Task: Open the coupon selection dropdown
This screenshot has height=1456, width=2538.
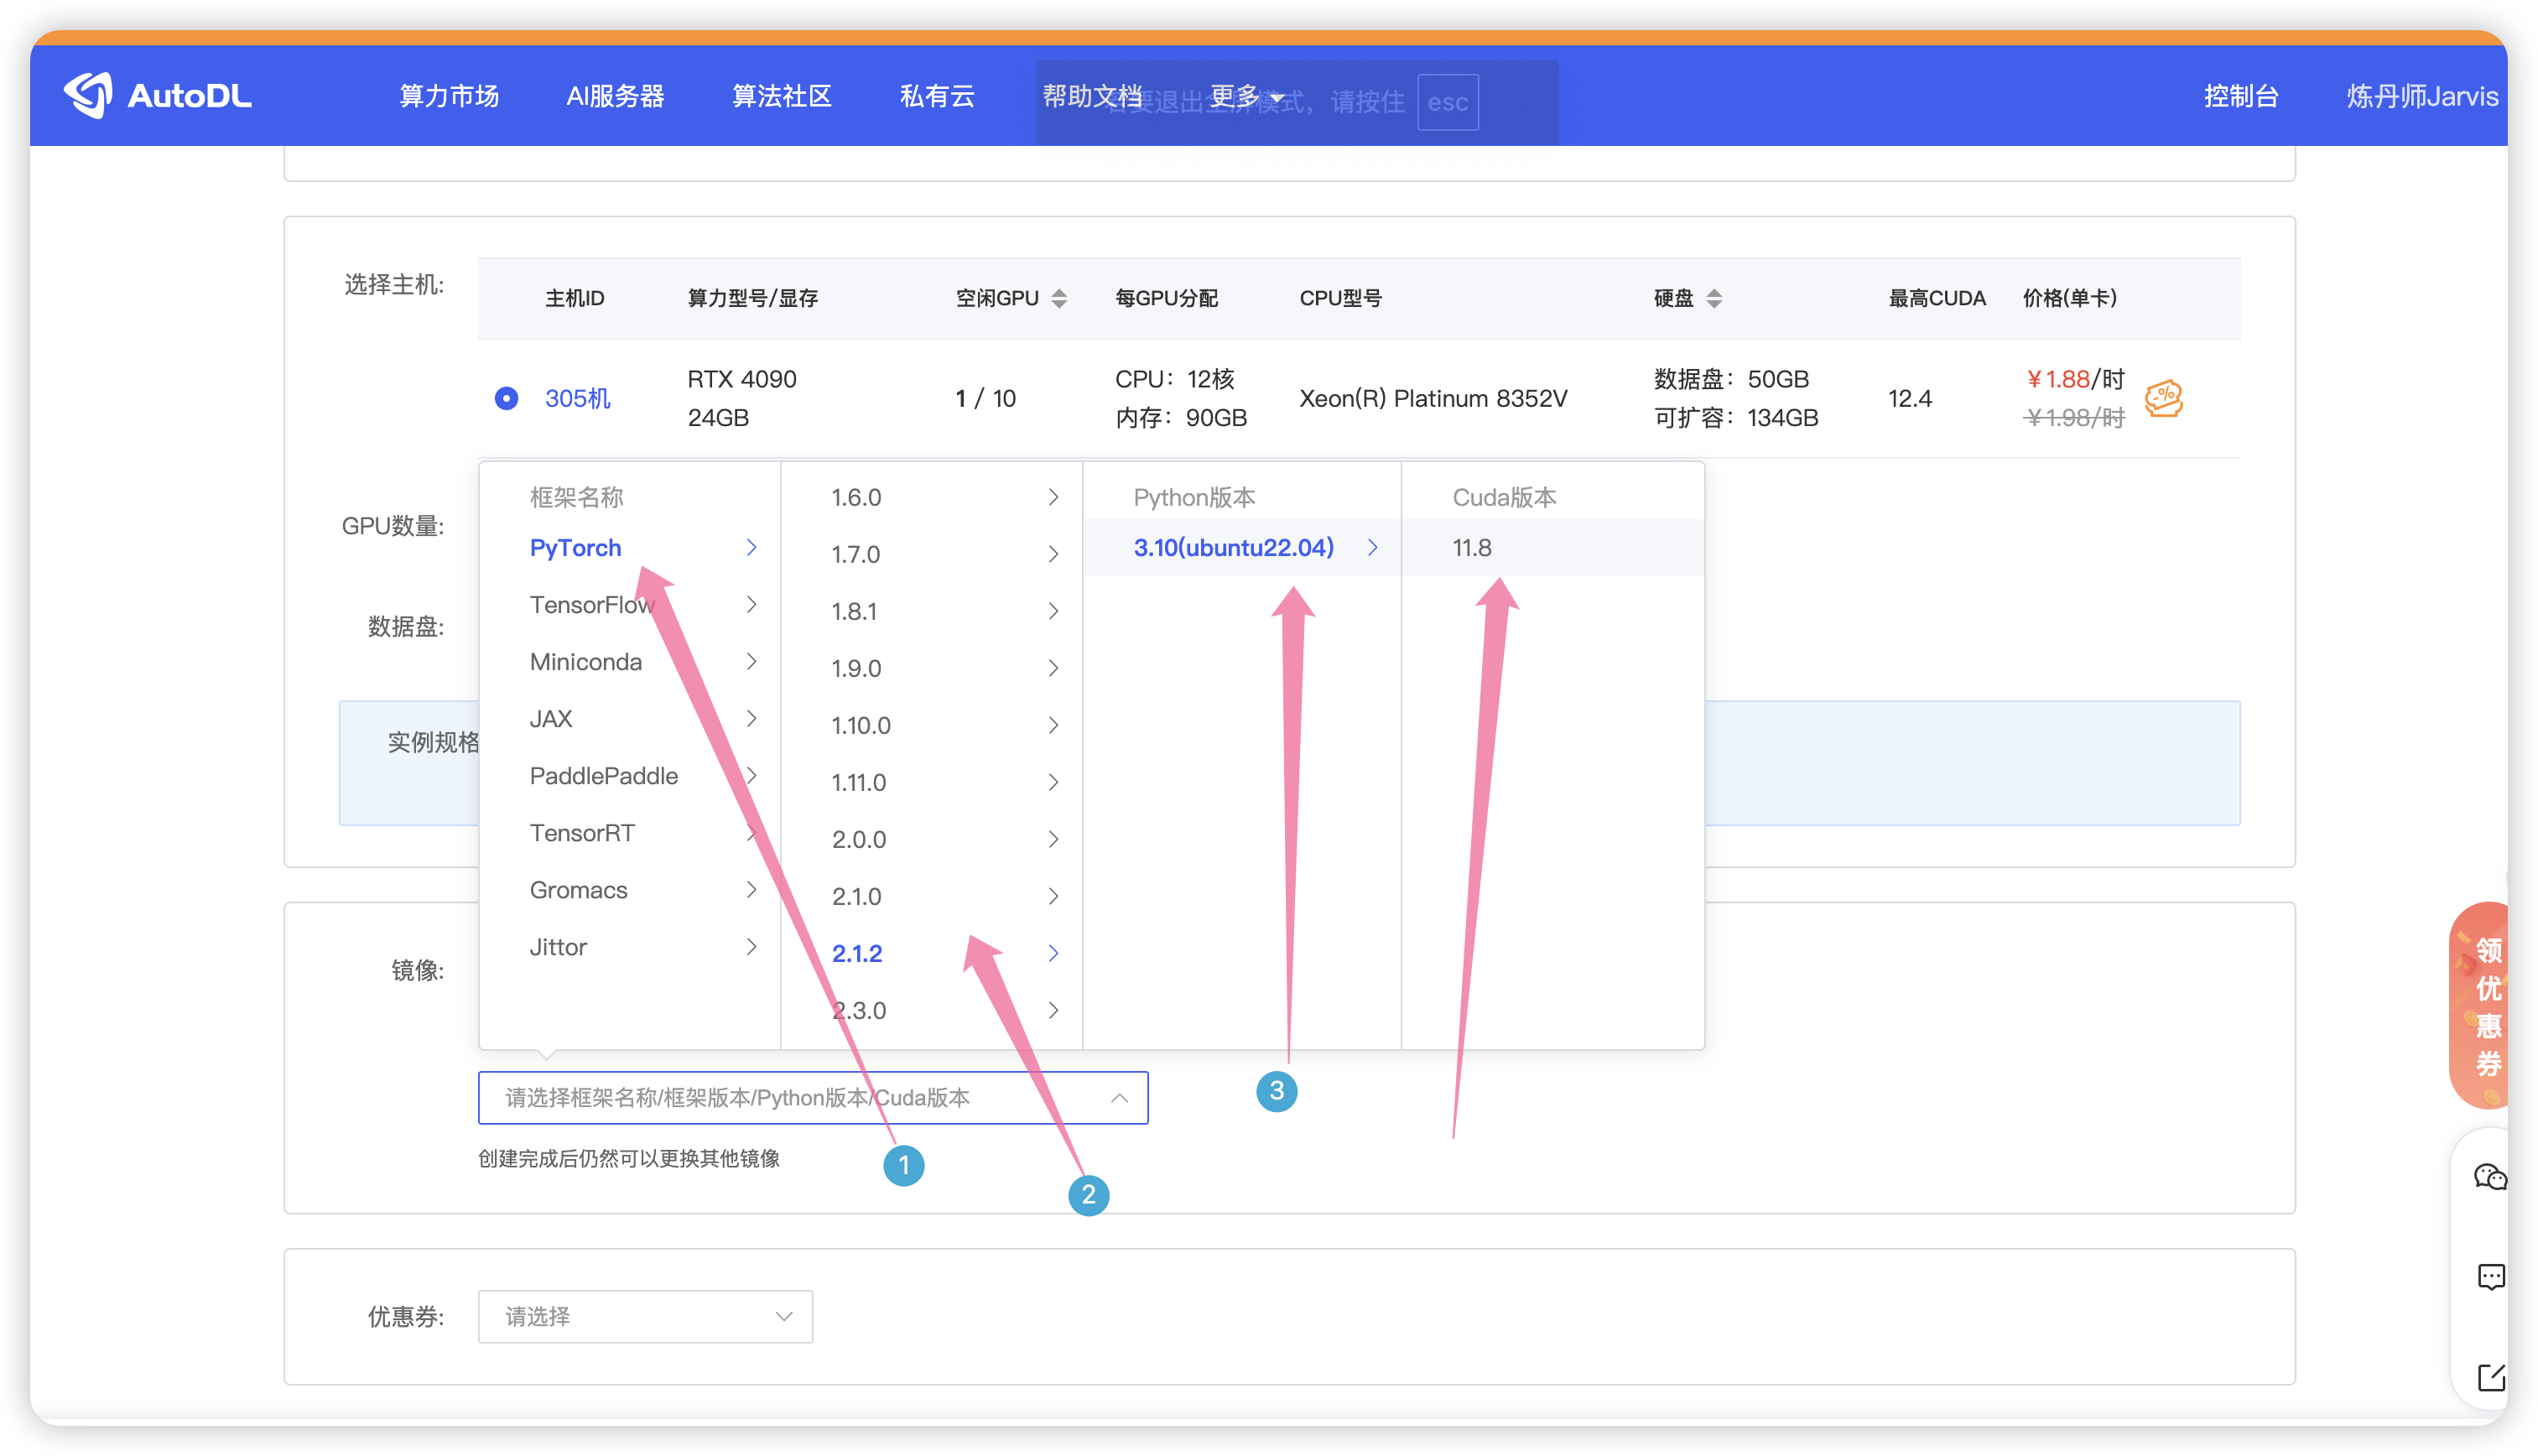Action: click(645, 1316)
